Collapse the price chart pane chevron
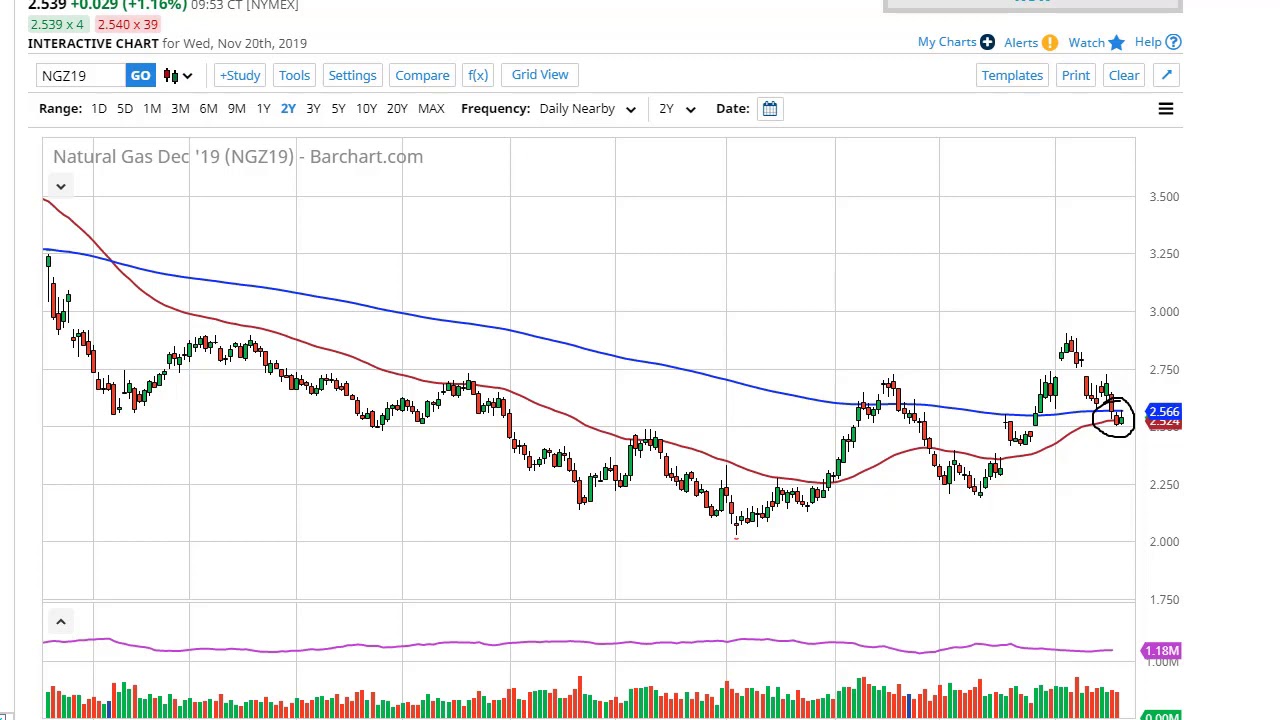The image size is (1280, 720). 60,186
